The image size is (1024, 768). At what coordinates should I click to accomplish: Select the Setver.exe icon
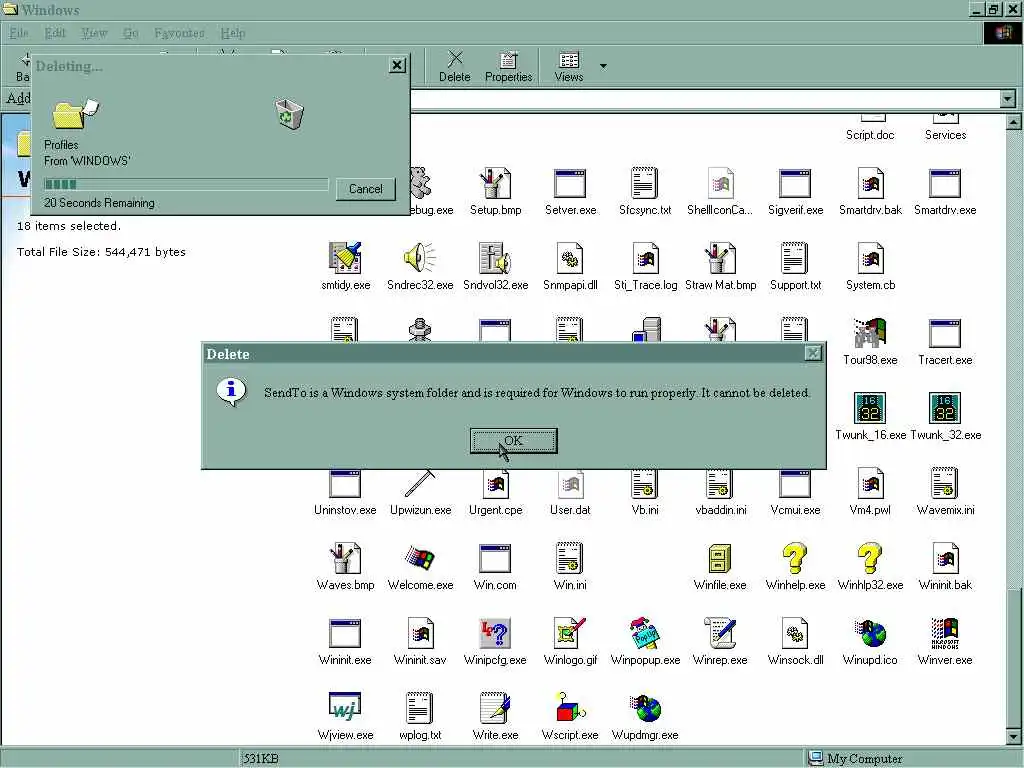(570, 184)
